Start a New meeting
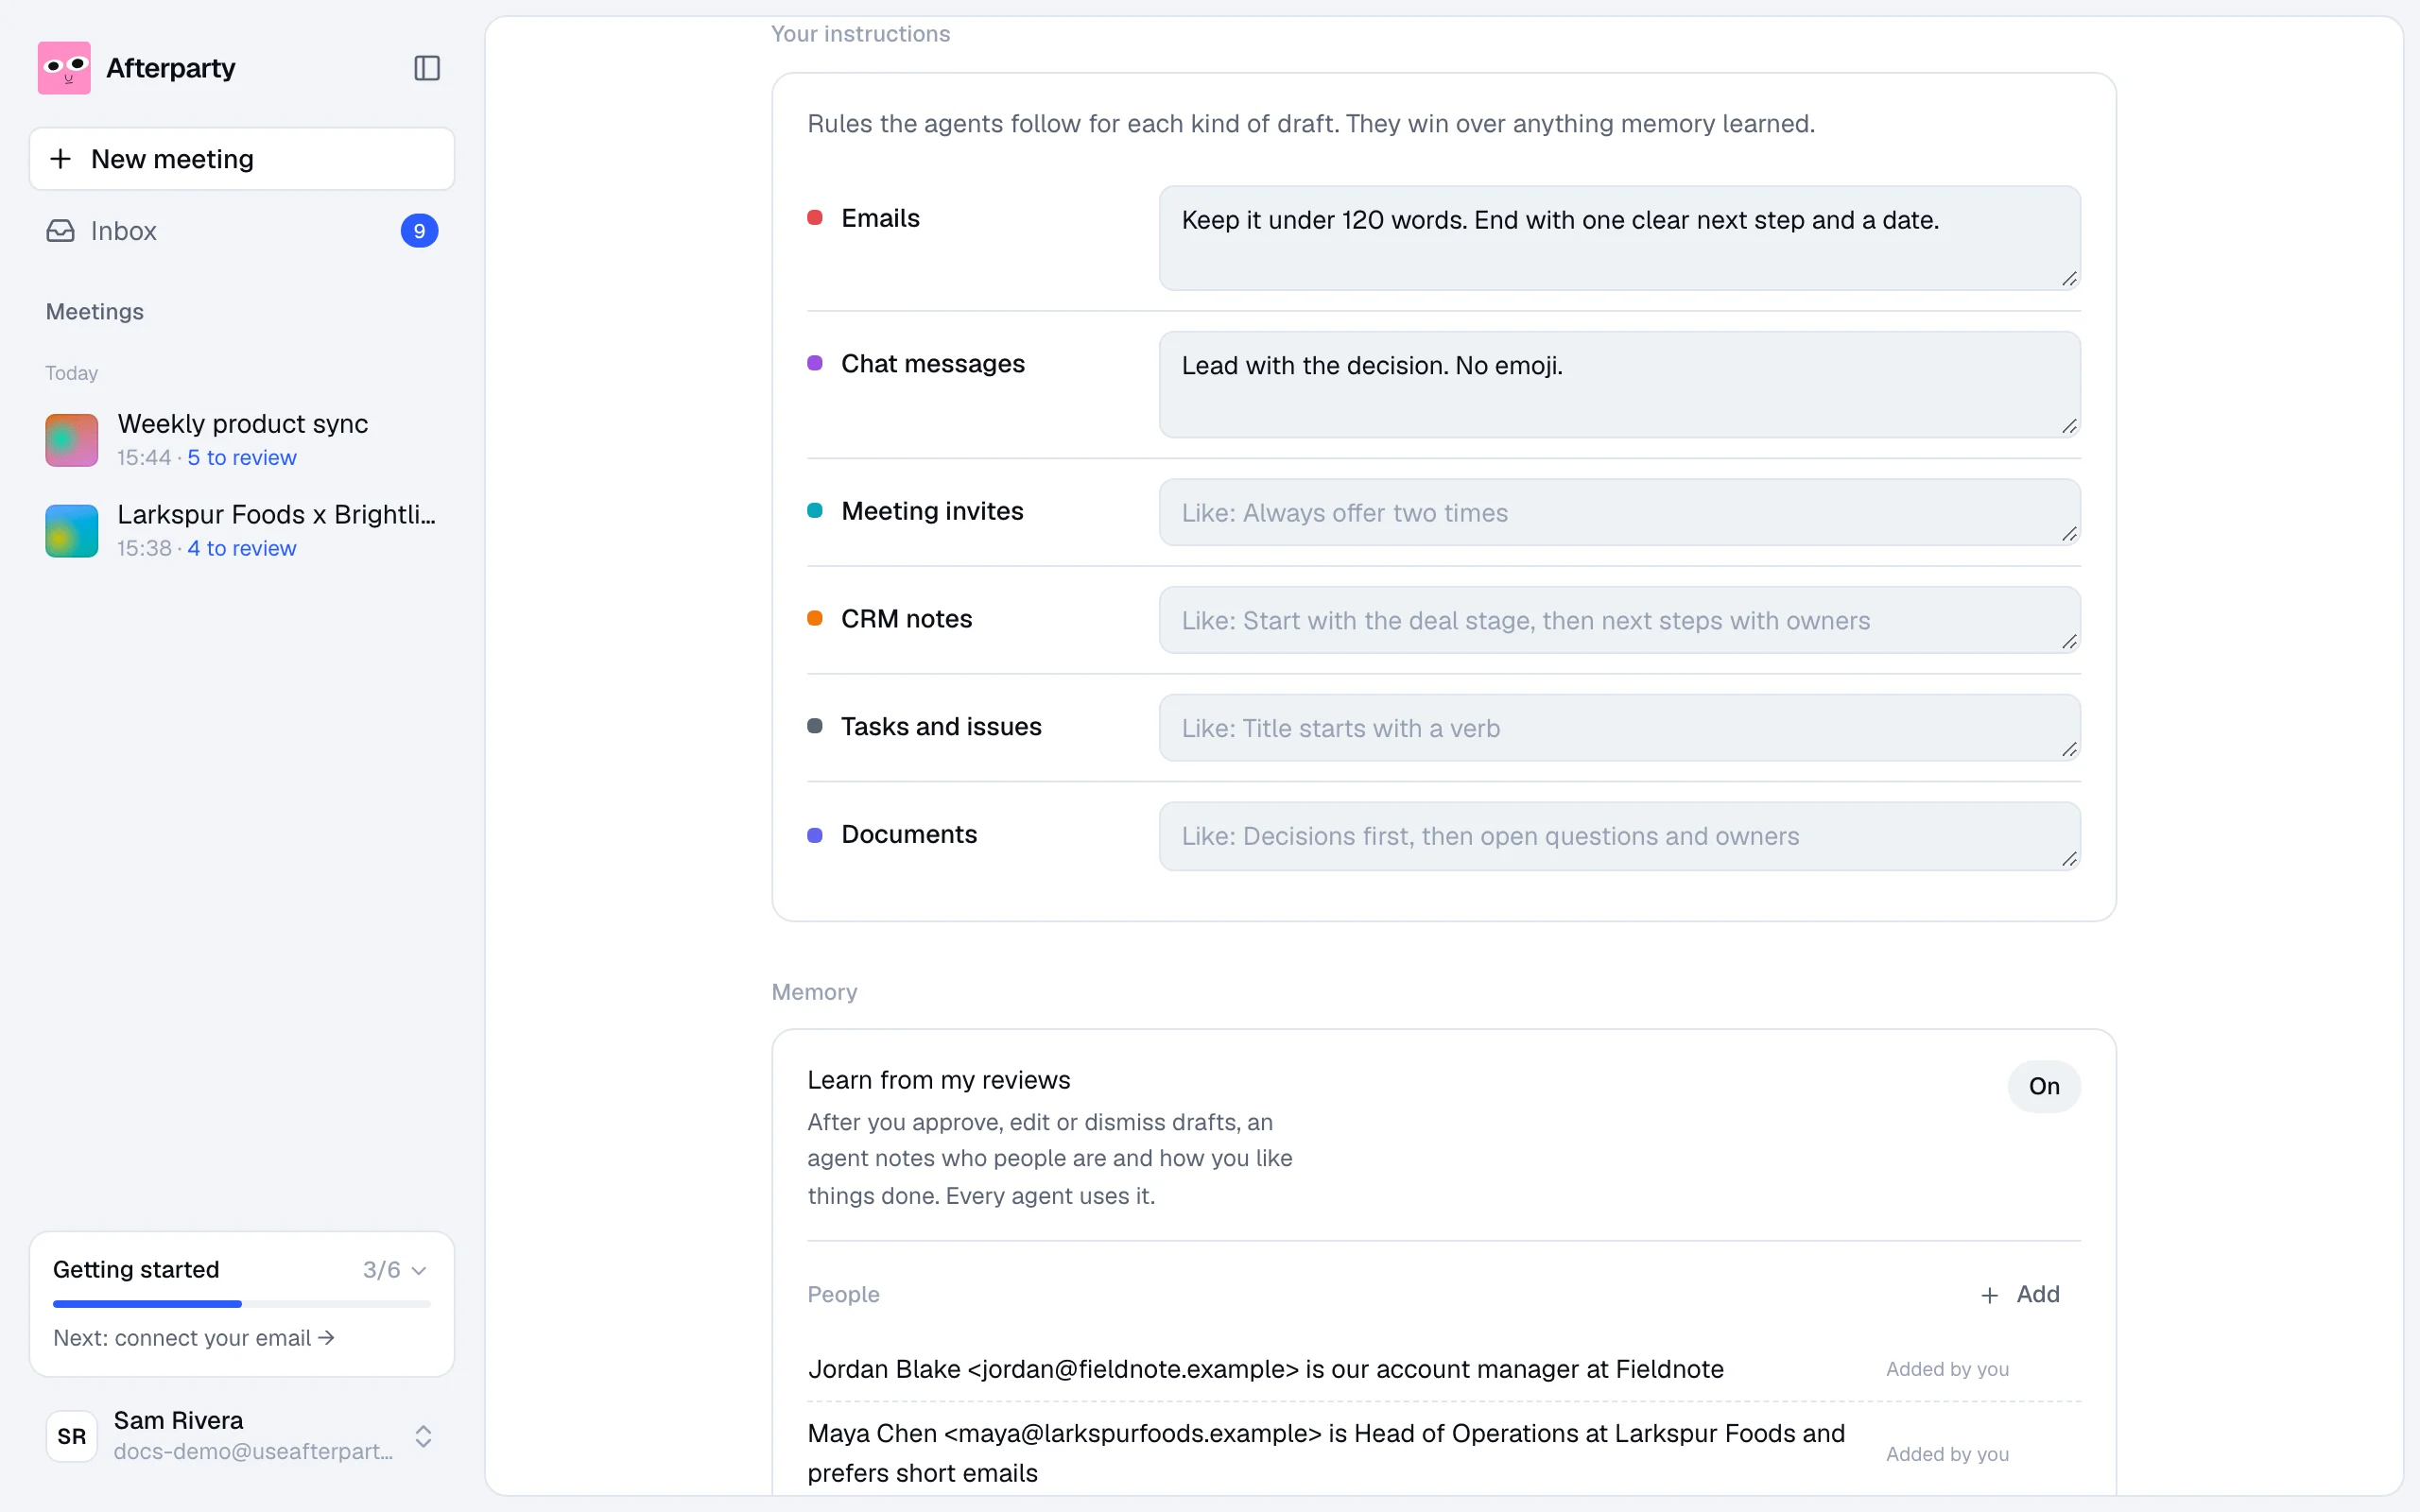 click(x=242, y=159)
